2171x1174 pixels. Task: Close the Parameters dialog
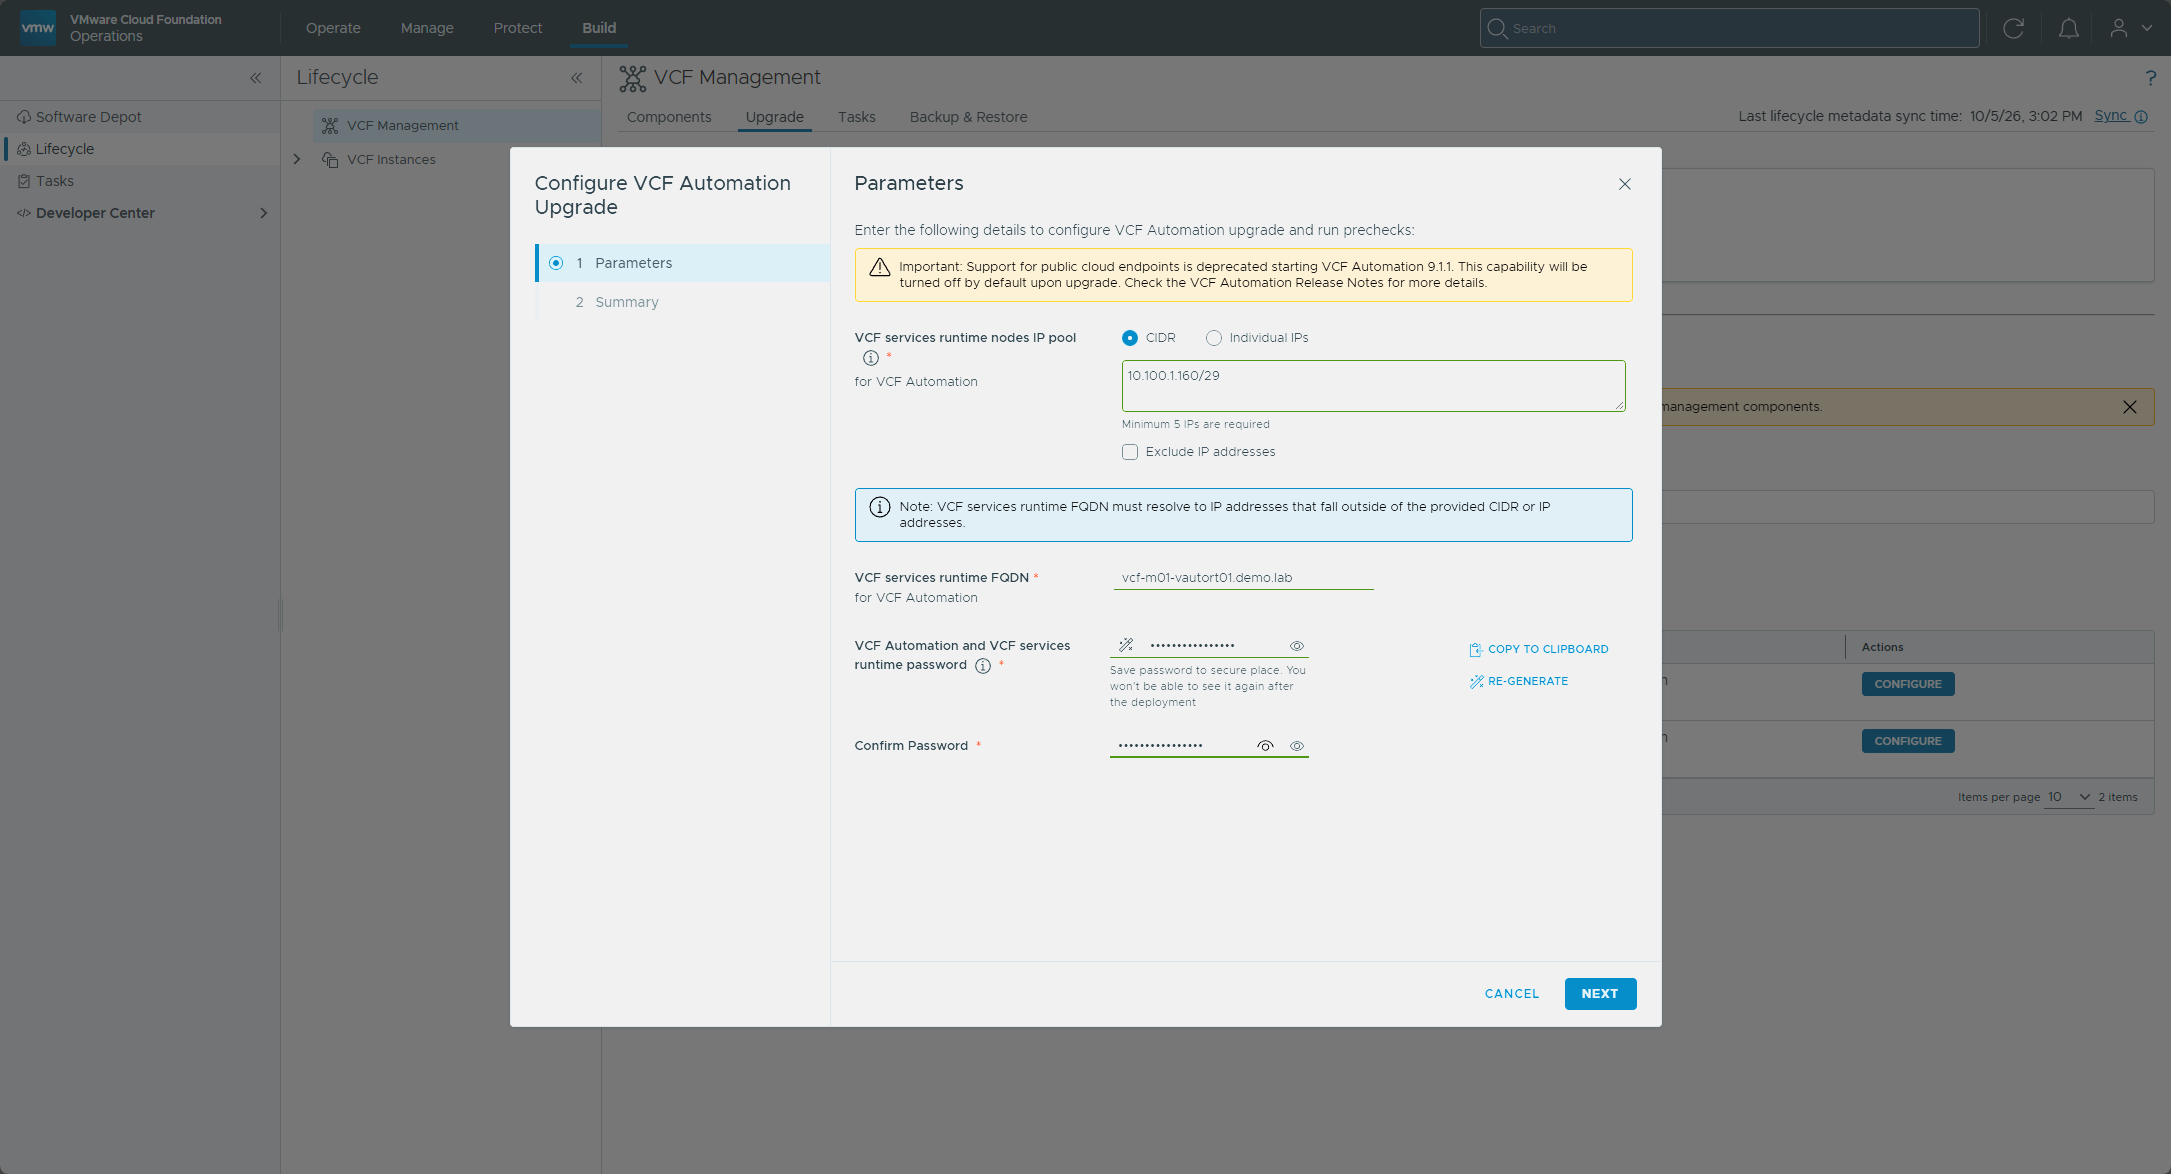pyautogui.click(x=1624, y=184)
